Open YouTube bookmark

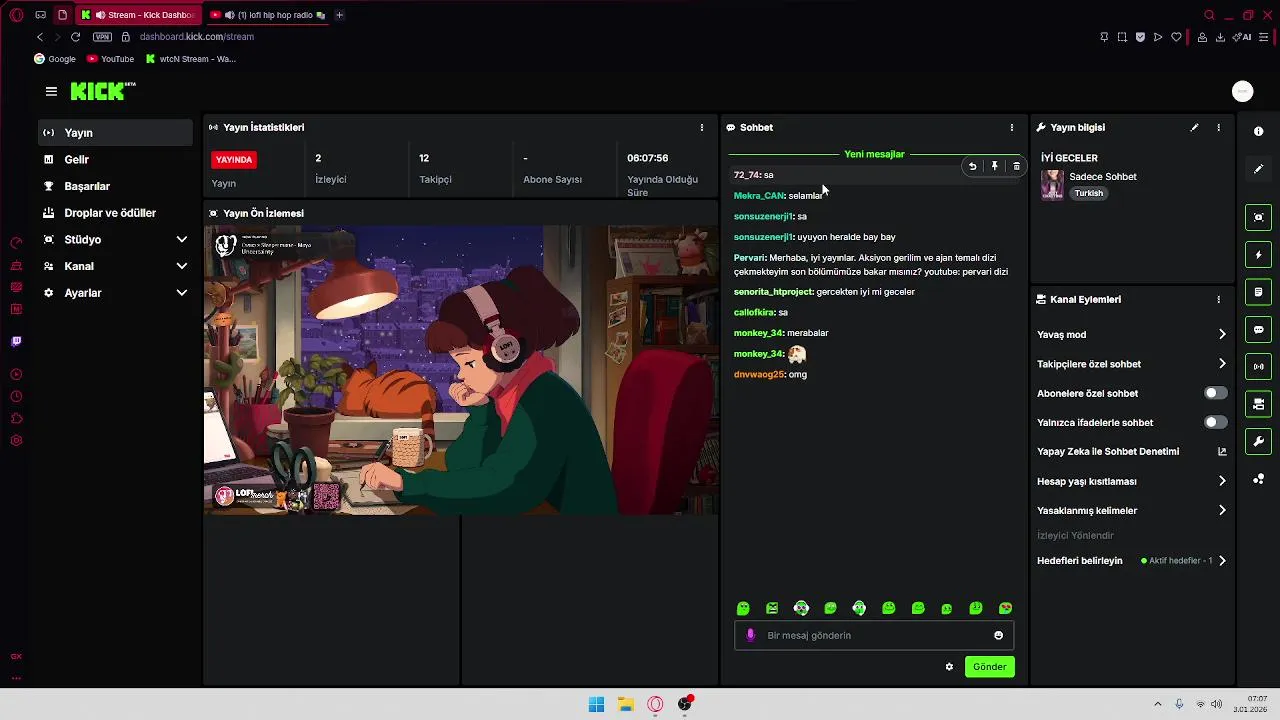[110, 59]
